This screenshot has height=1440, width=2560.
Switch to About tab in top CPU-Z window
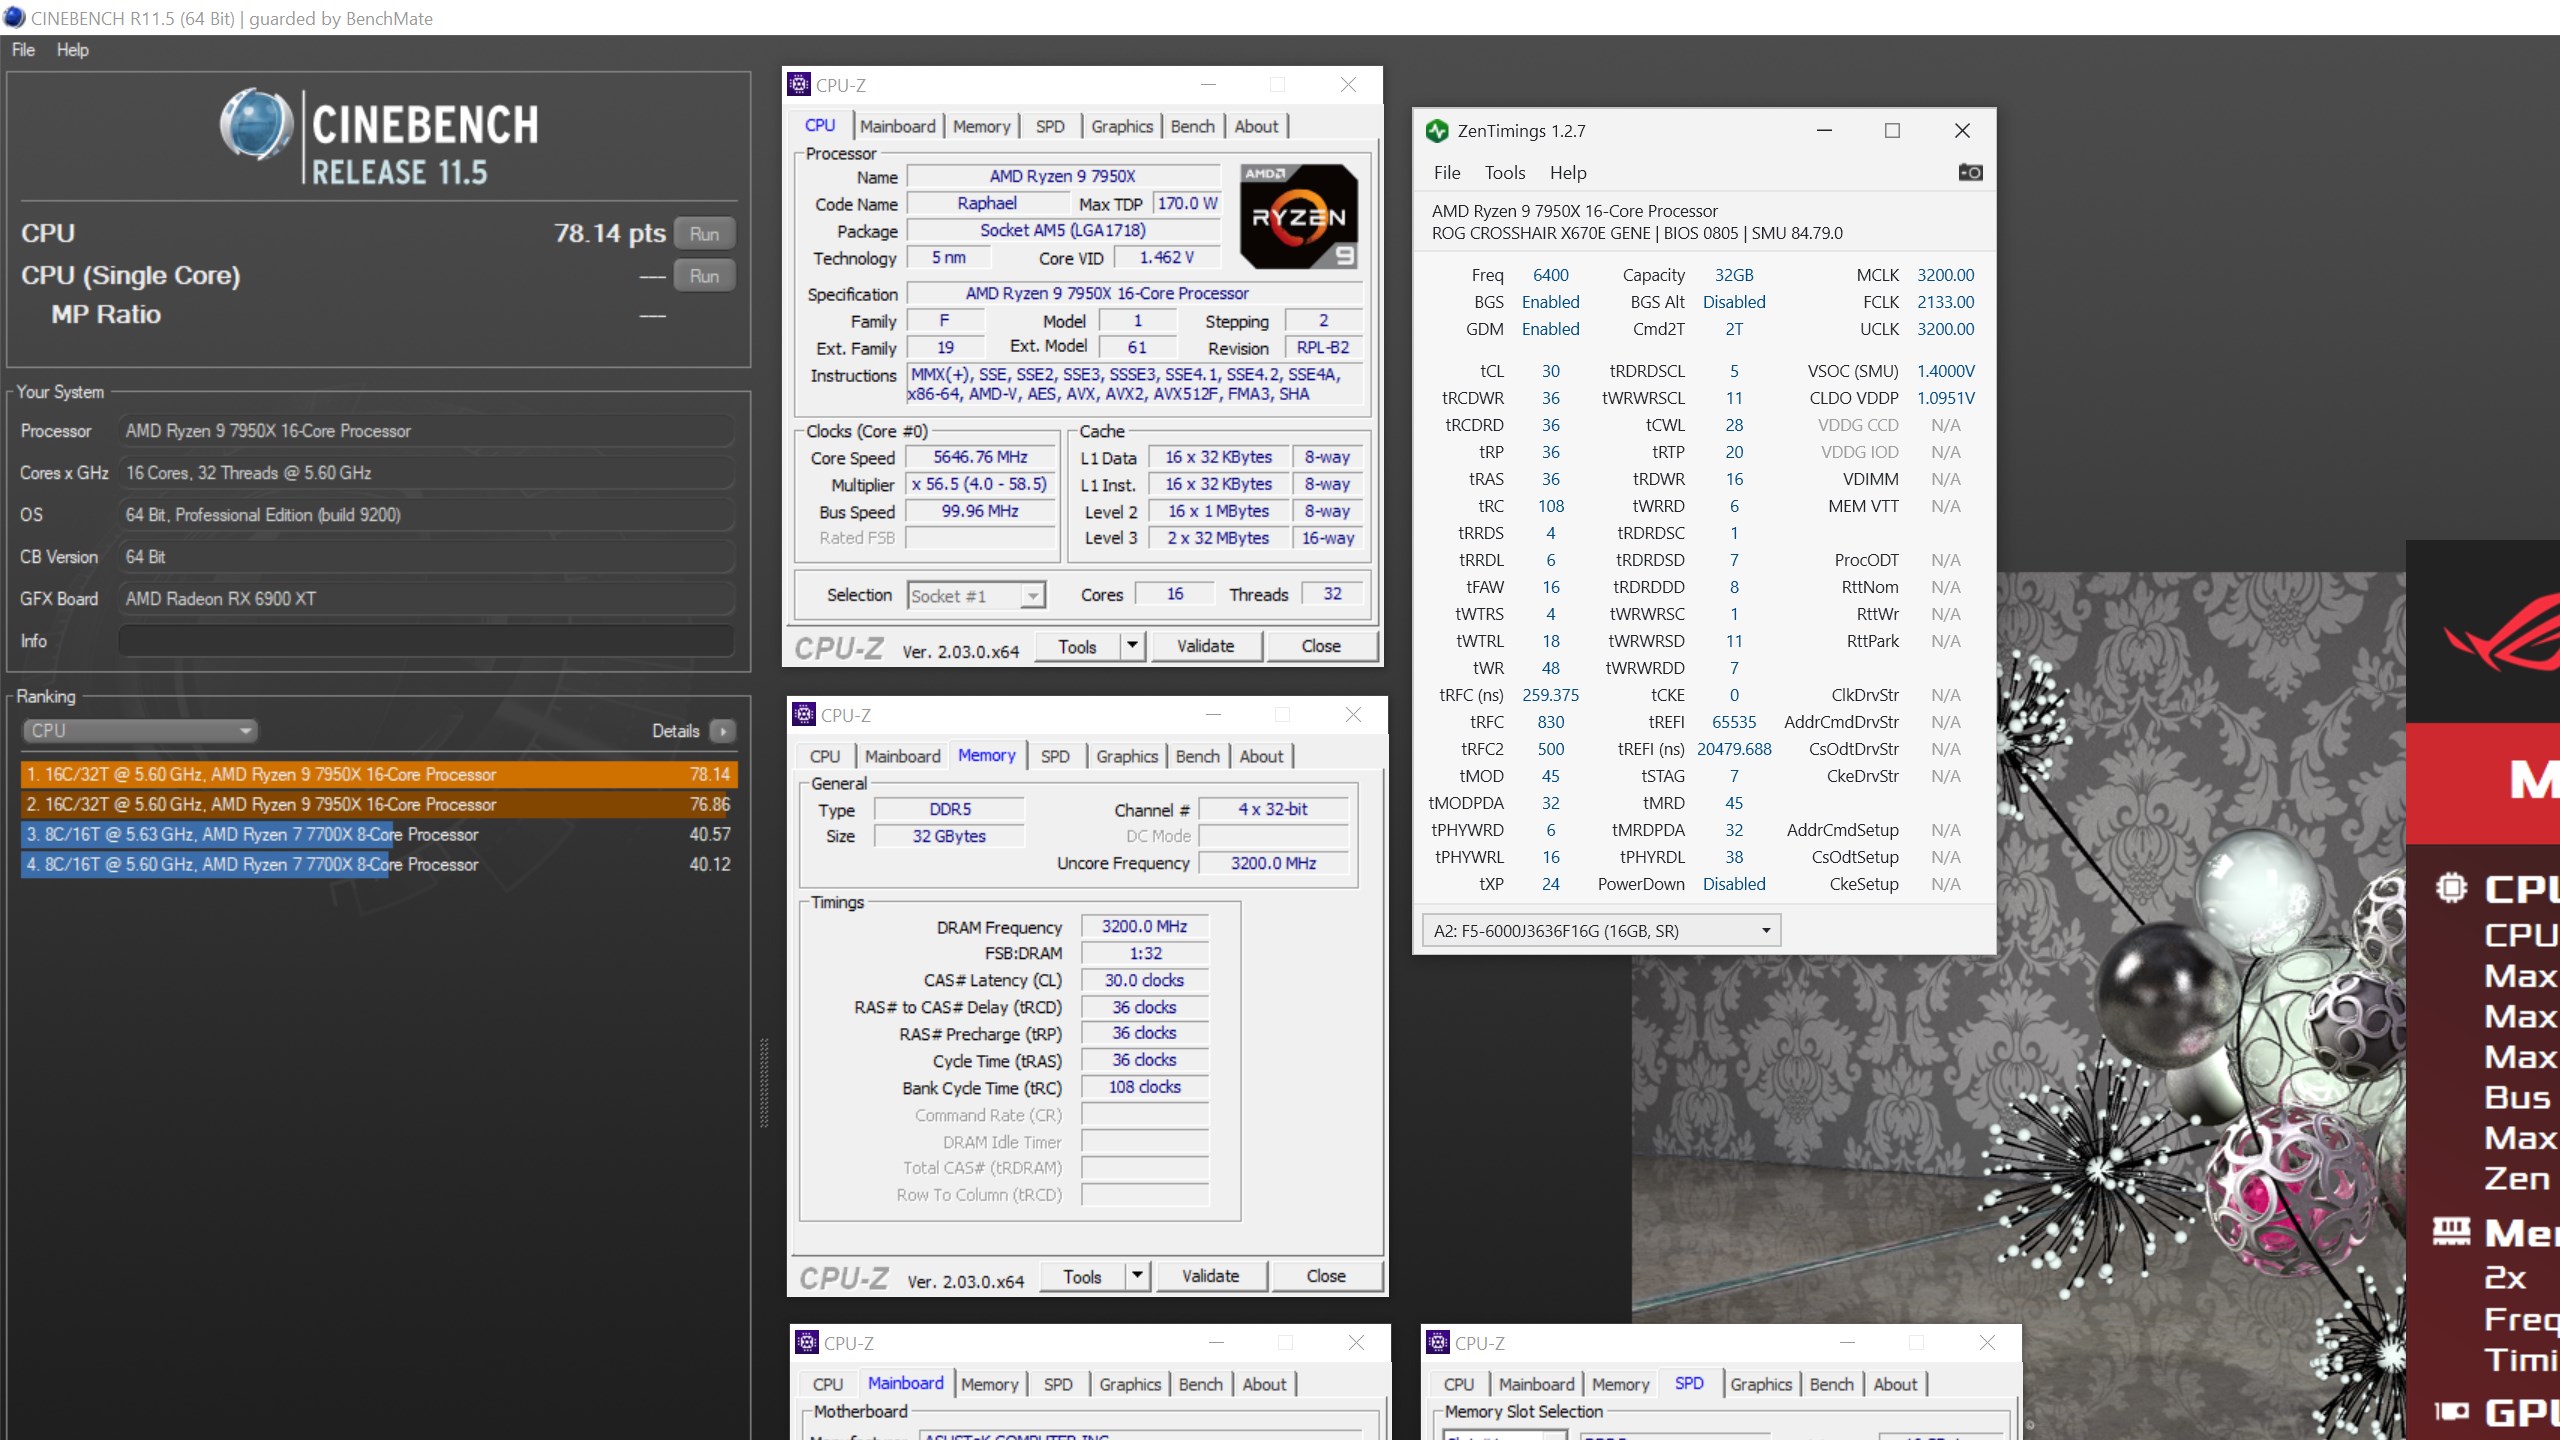[1256, 127]
